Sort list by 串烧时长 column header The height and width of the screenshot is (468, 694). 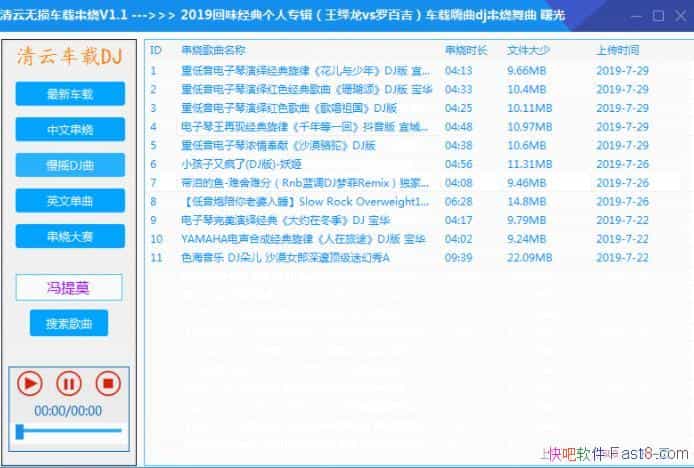pos(465,49)
